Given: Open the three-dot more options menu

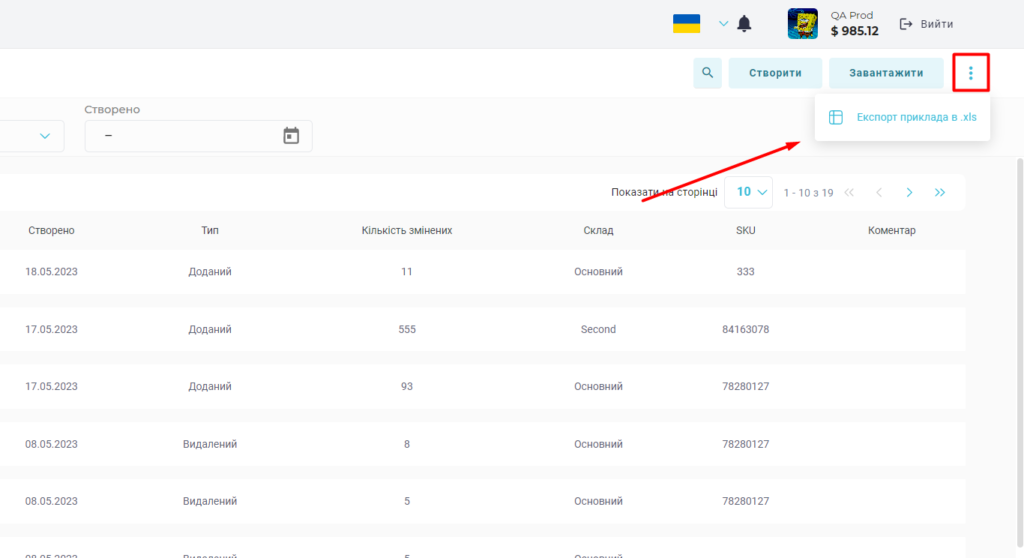Looking at the screenshot, I should [970, 73].
